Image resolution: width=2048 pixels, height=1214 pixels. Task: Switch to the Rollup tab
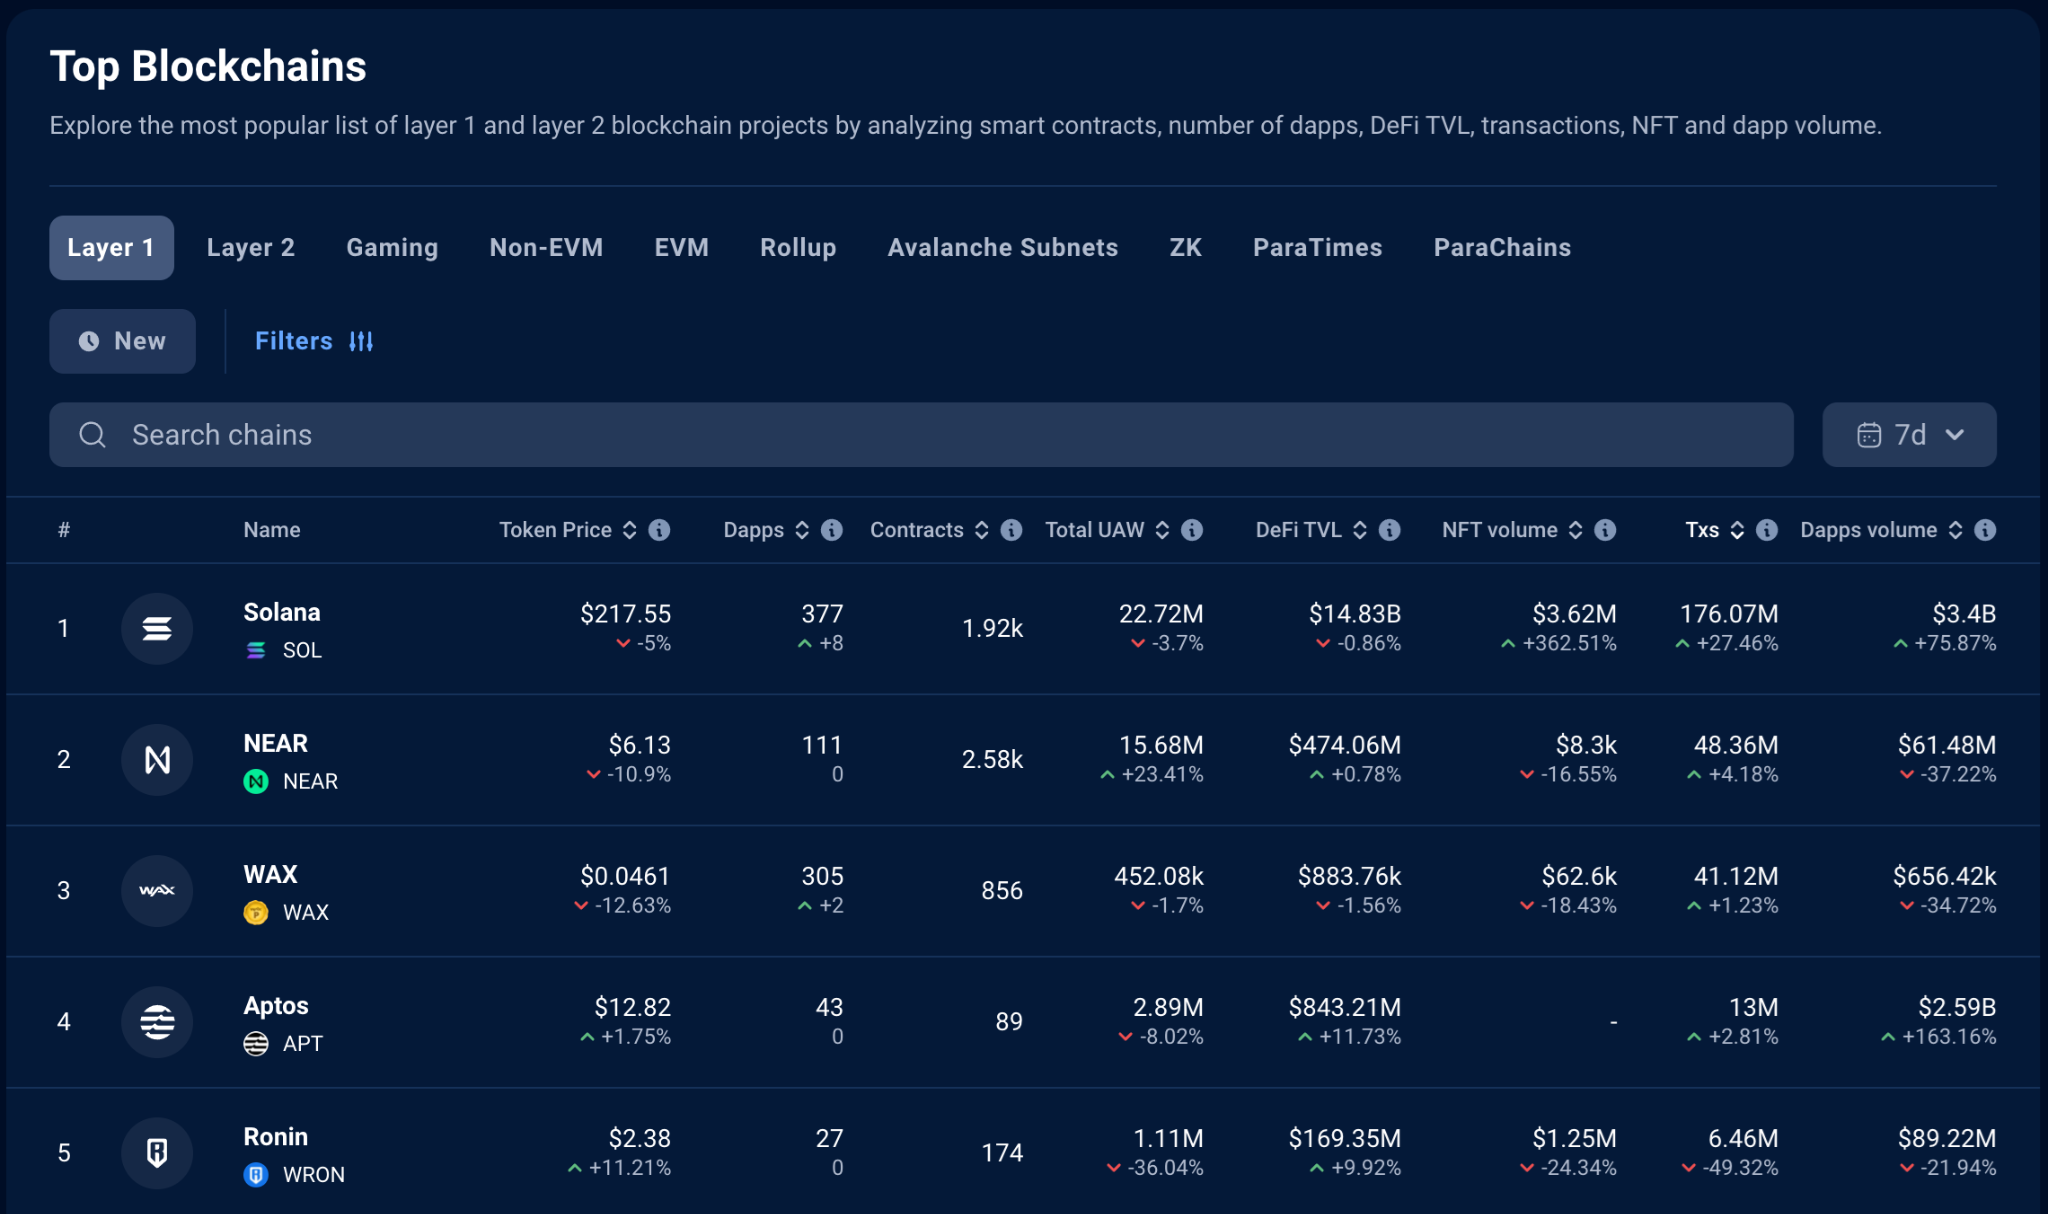[798, 248]
